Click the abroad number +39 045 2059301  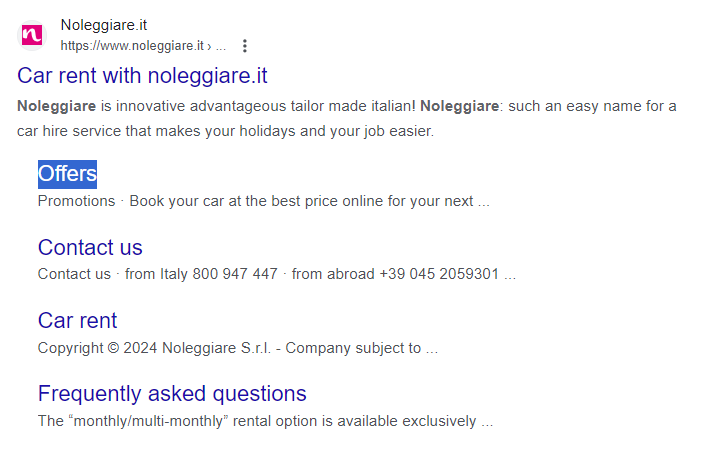438,274
